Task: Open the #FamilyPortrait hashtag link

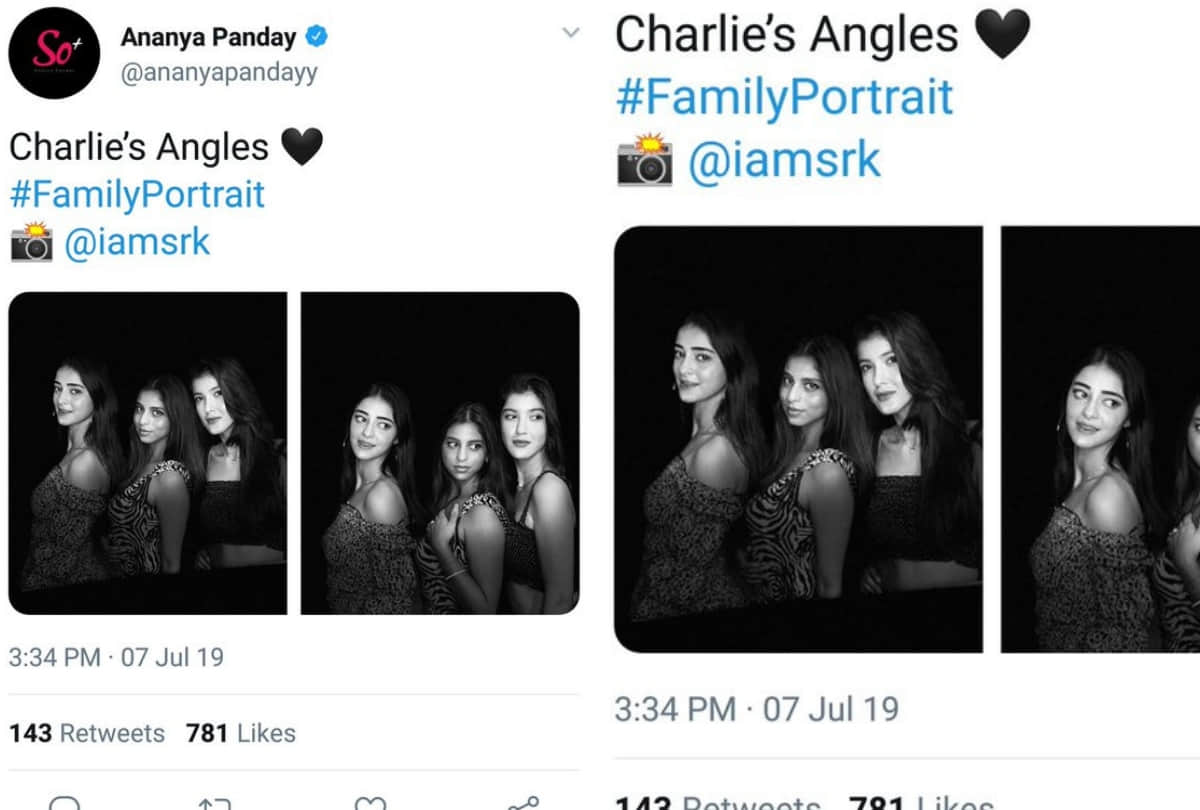Action: click(135, 194)
